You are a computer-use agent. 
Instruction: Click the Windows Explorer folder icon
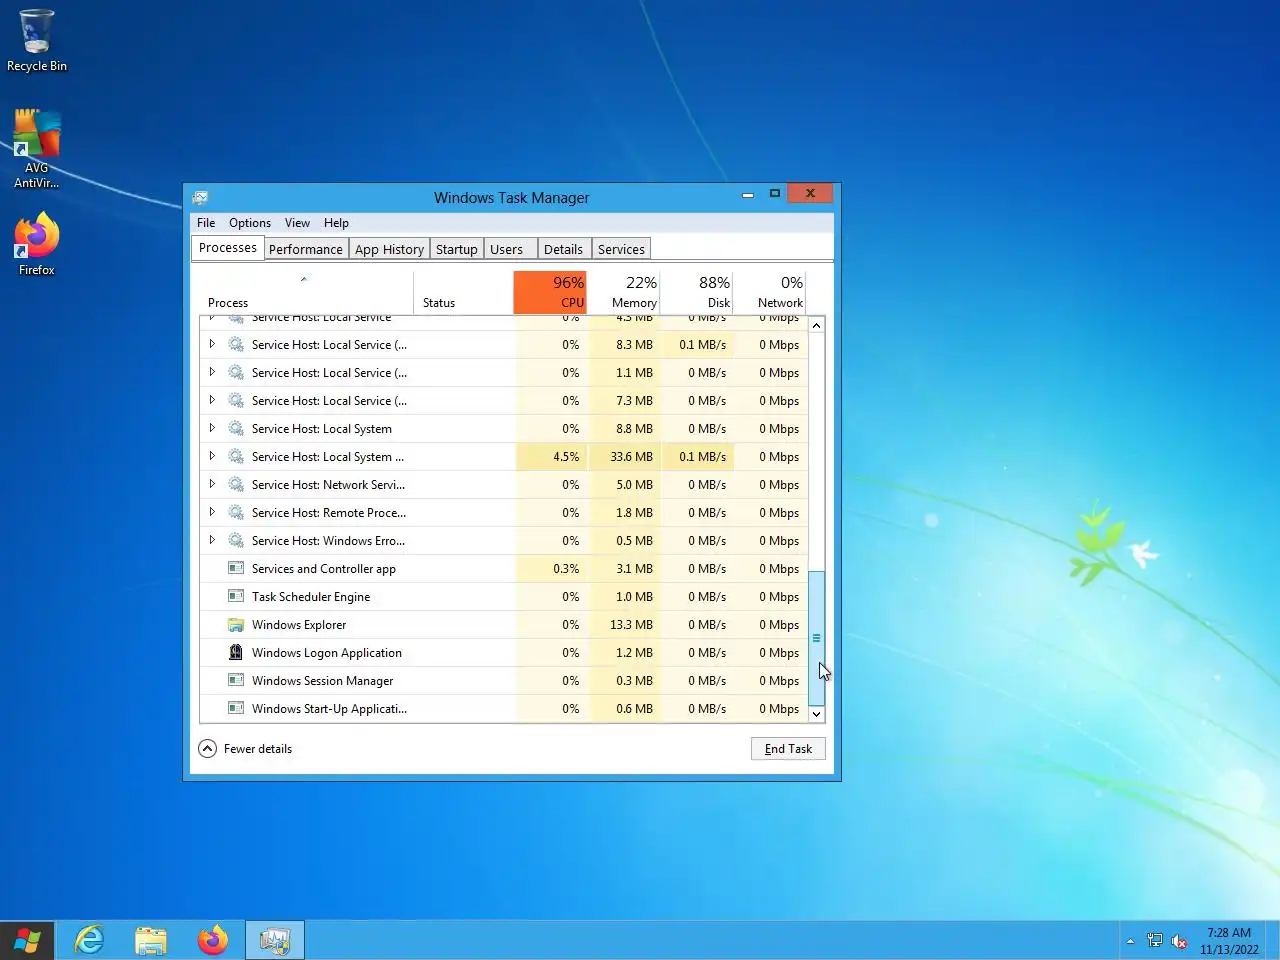[236, 624]
